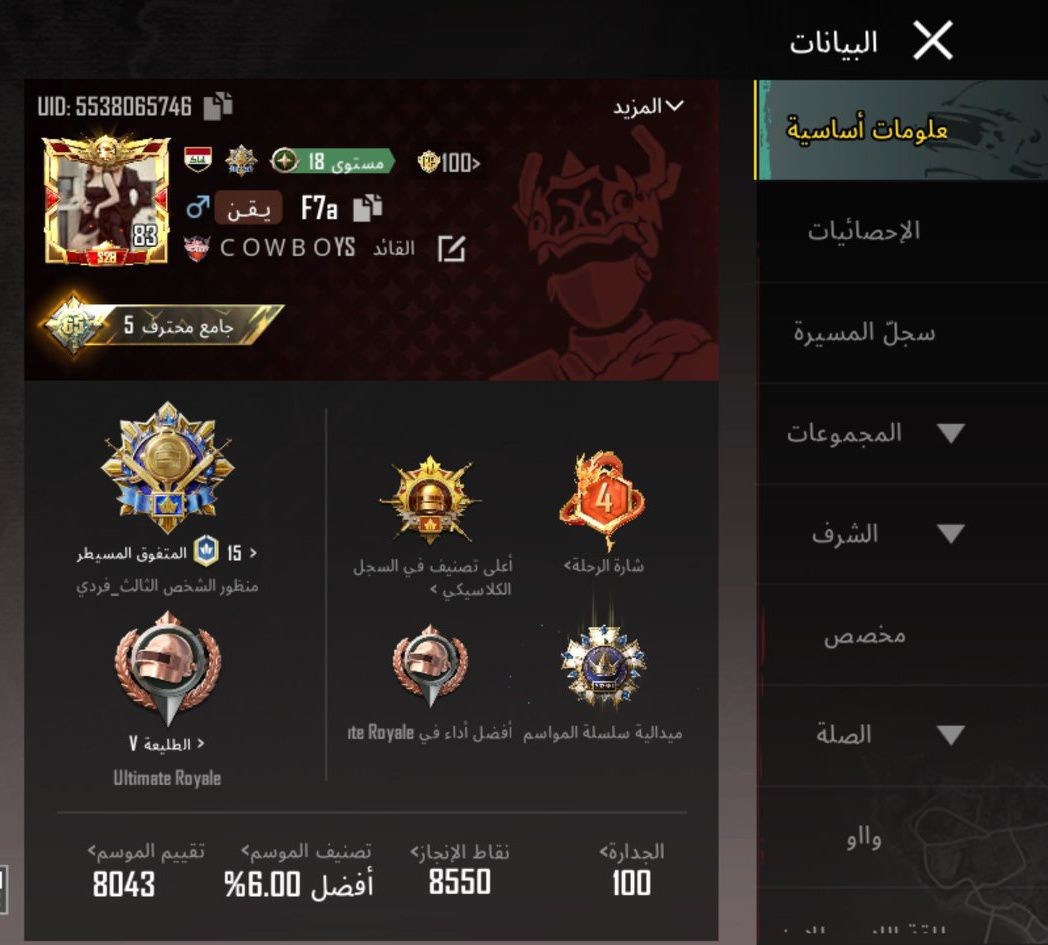The height and width of the screenshot is (945, 1048).
Task: Tap the player avatar thumbnail
Action: [106, 199]
